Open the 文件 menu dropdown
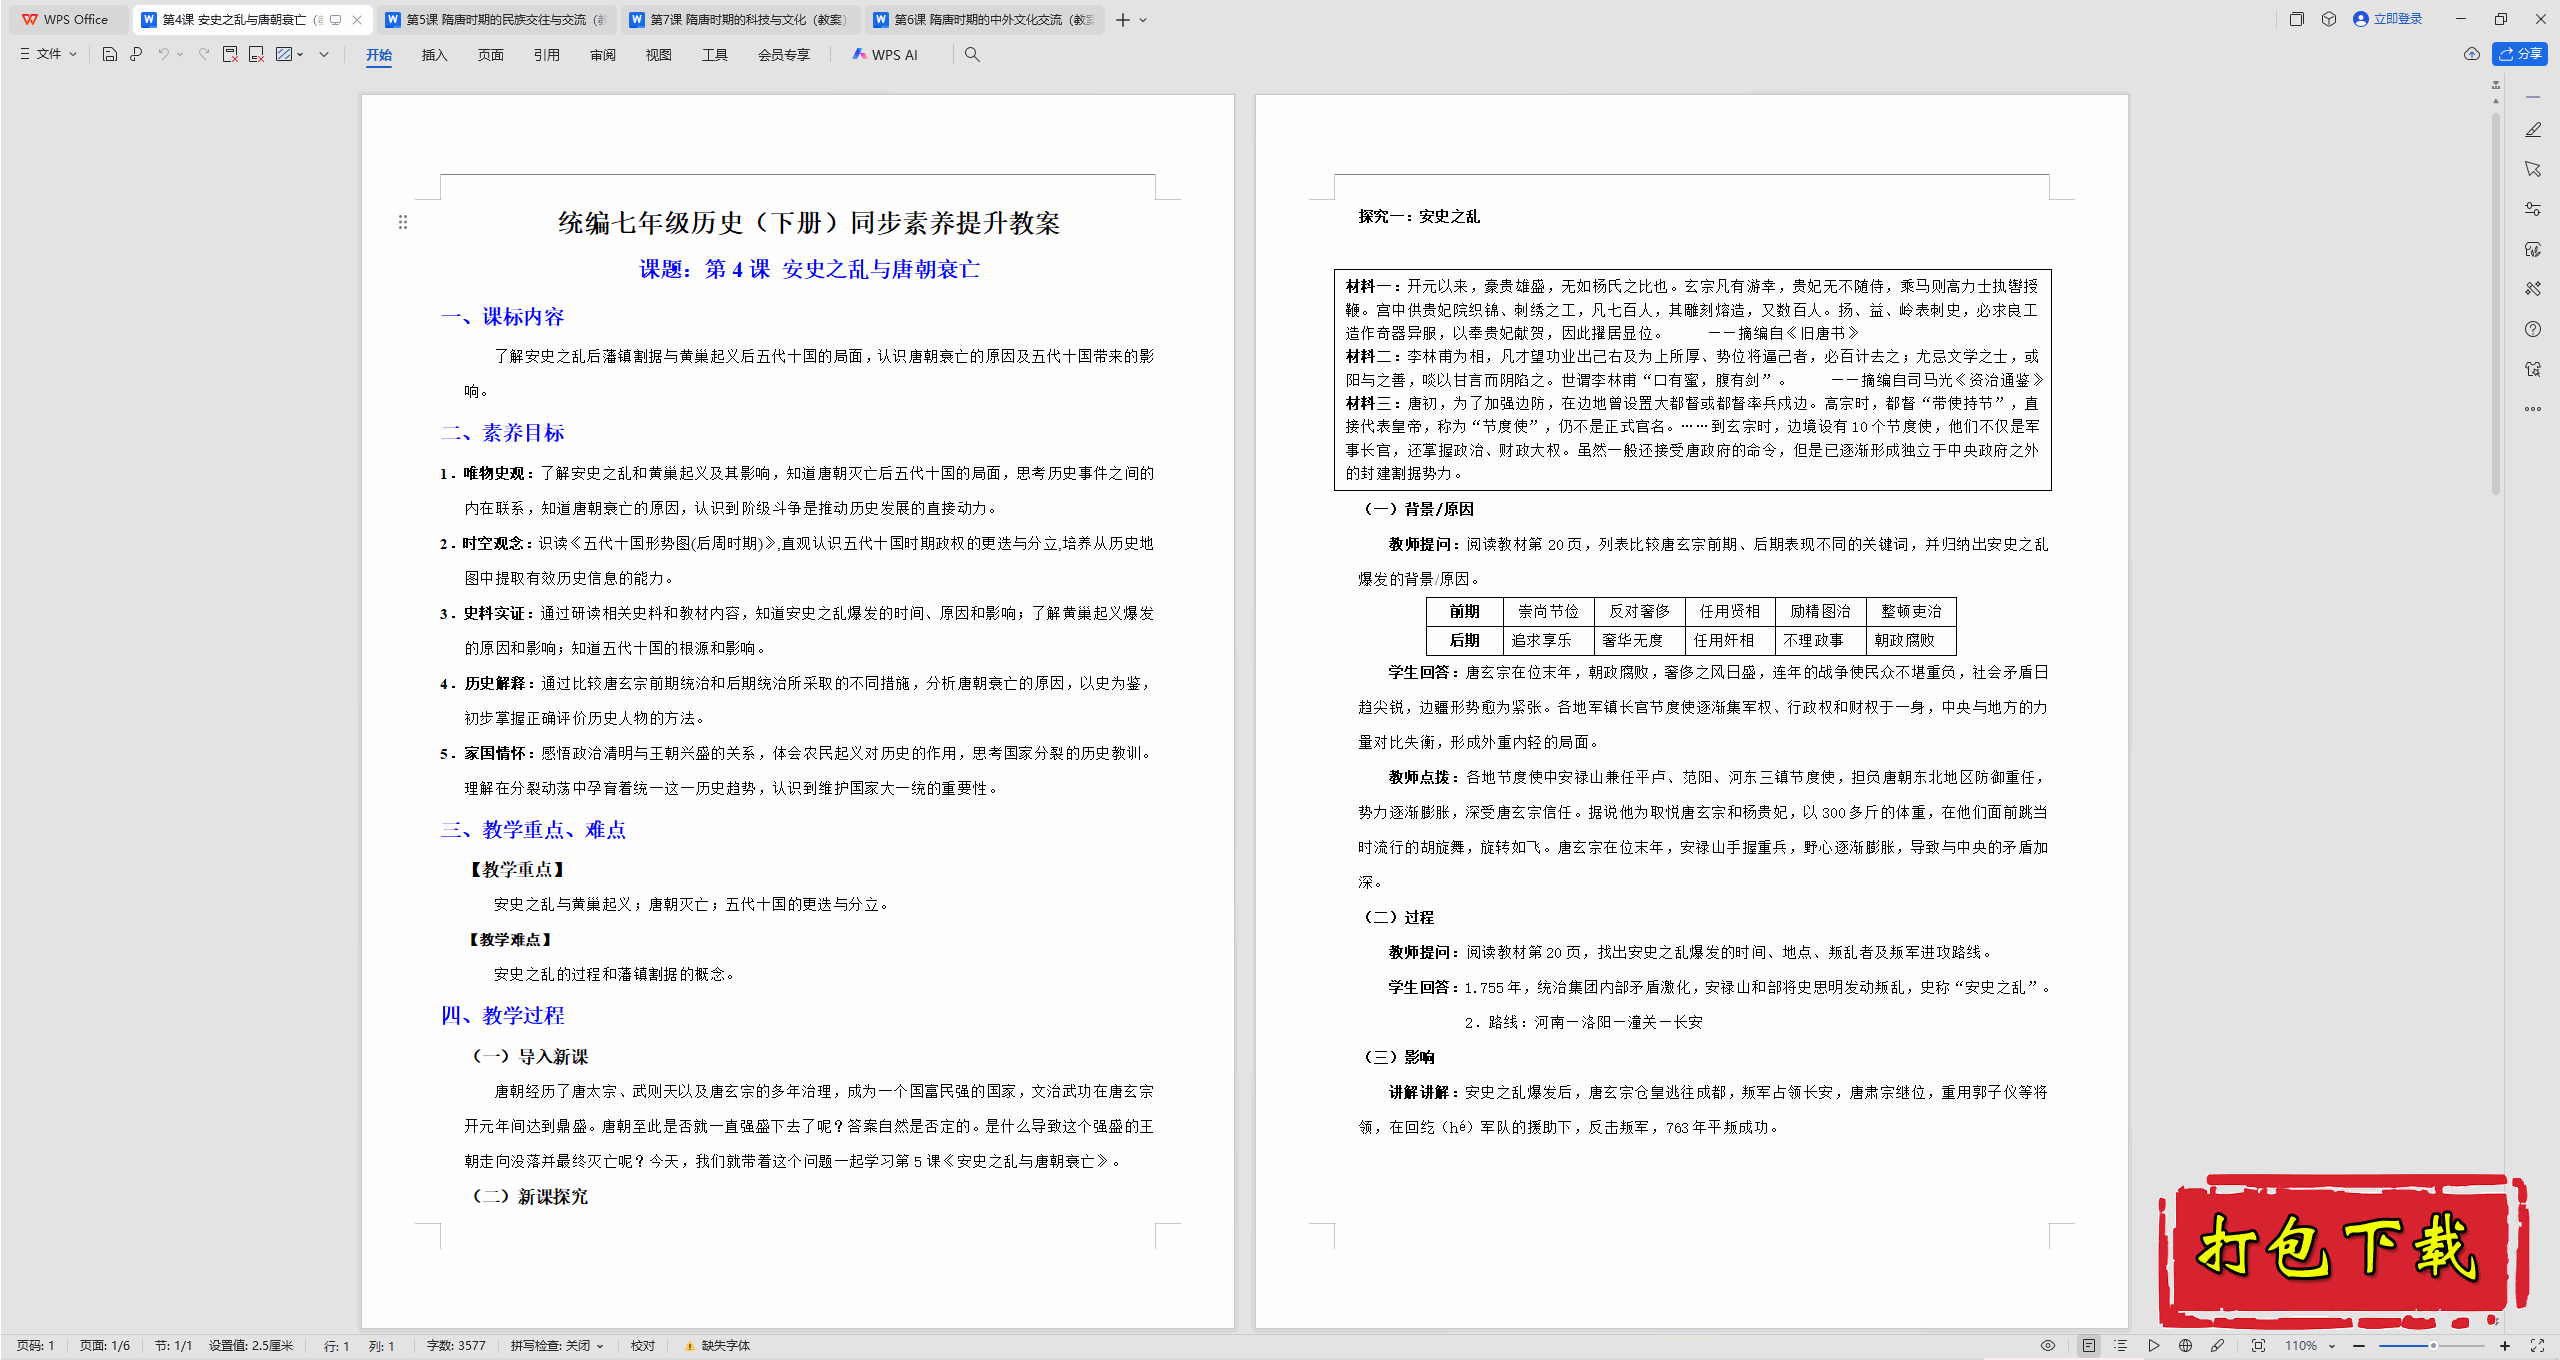The image size is (2560, 1360). click(x=48, y=54)
